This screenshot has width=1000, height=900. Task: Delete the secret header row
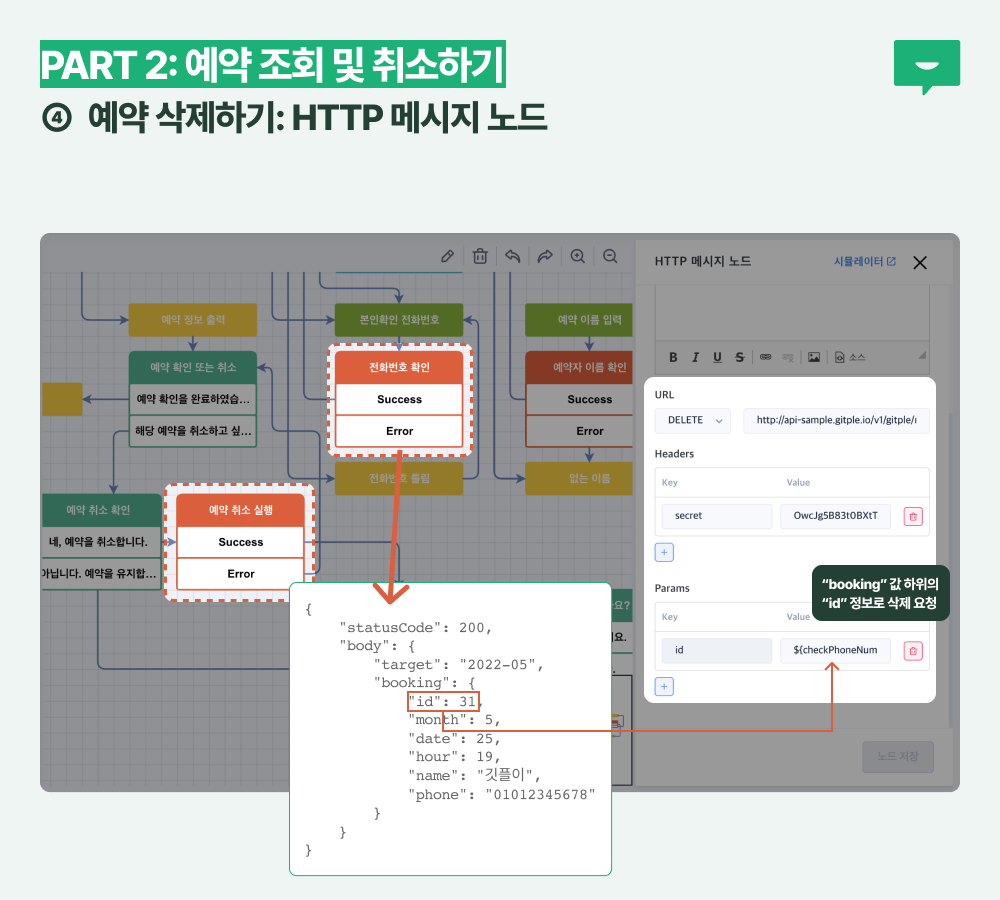[x=913, y=516]
